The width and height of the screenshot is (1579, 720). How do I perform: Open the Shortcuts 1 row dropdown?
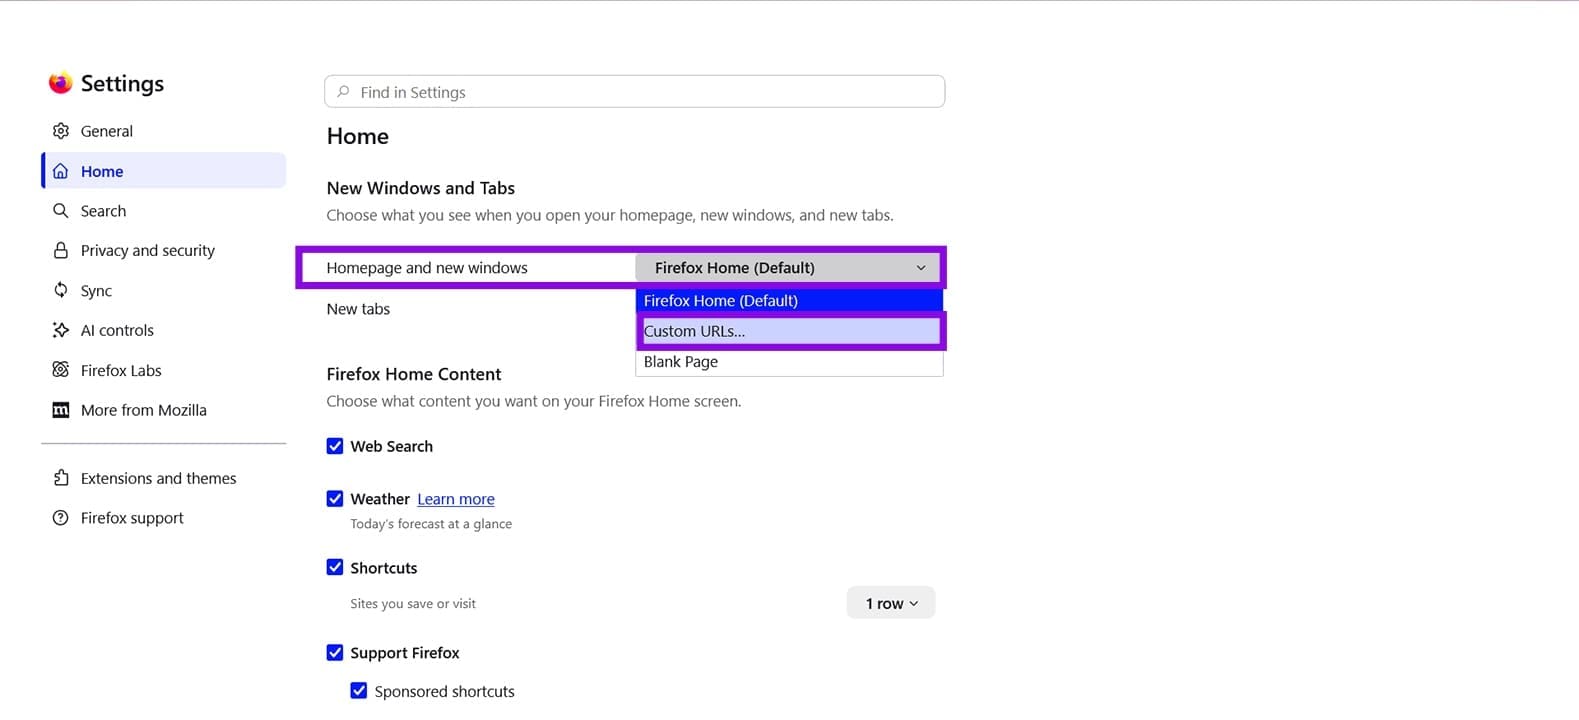coord(891,603)
